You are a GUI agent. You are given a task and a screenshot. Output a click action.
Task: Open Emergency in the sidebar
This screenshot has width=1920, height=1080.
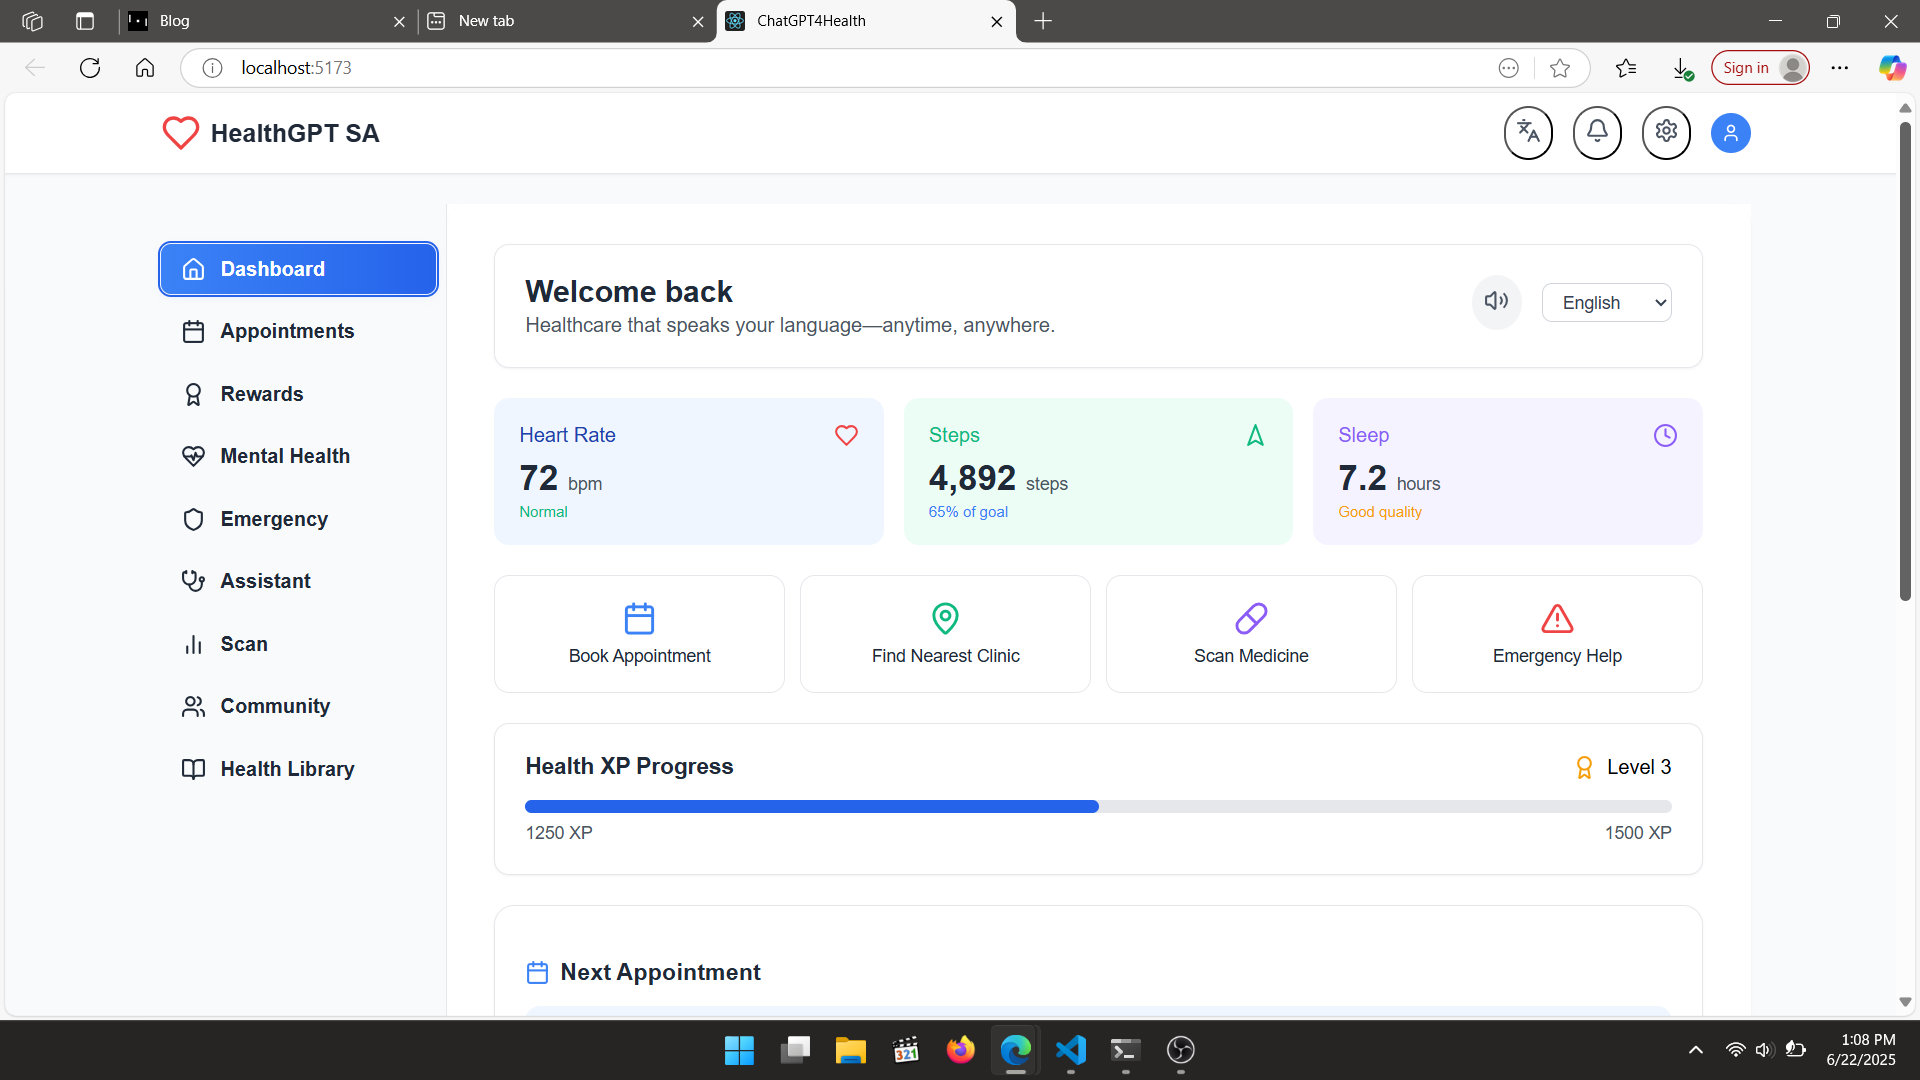tap(298, 519)
